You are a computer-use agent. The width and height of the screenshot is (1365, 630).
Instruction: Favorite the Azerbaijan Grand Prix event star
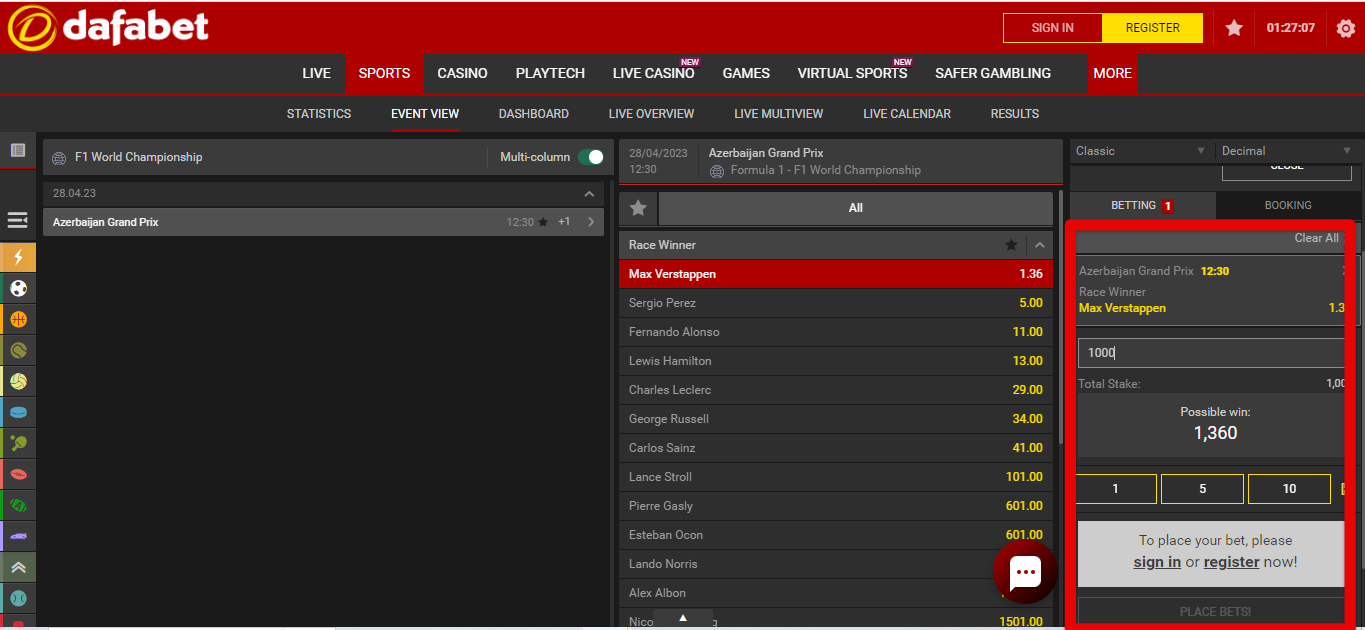[x=543, y=222]
